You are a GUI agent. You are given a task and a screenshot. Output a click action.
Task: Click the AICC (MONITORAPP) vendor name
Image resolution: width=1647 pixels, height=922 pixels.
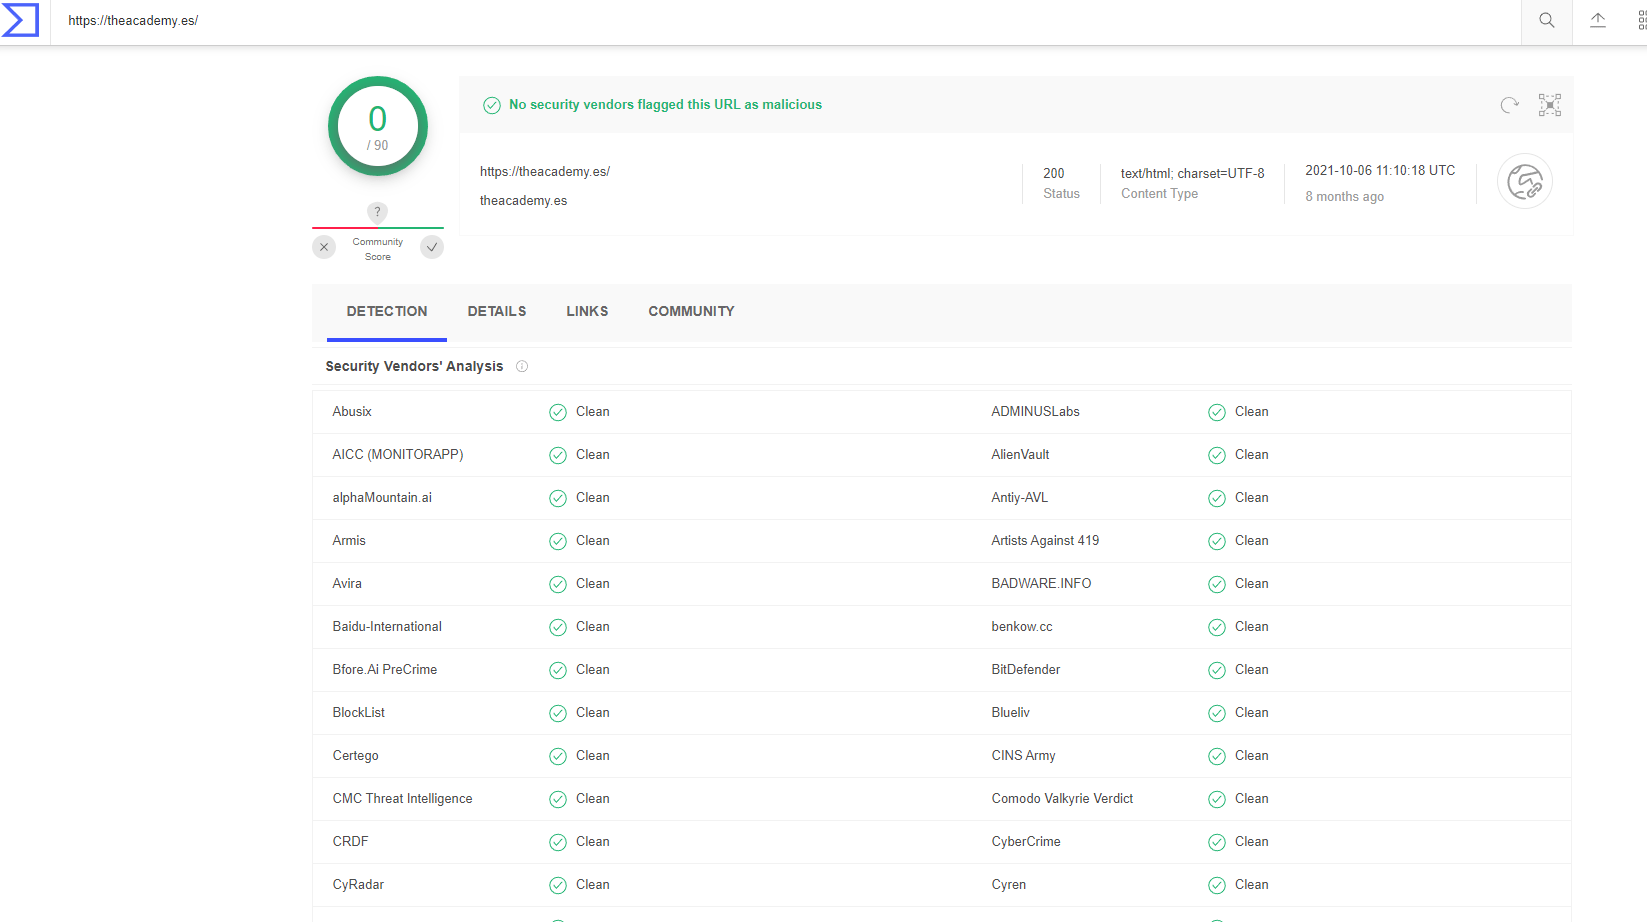pos(398,455)
